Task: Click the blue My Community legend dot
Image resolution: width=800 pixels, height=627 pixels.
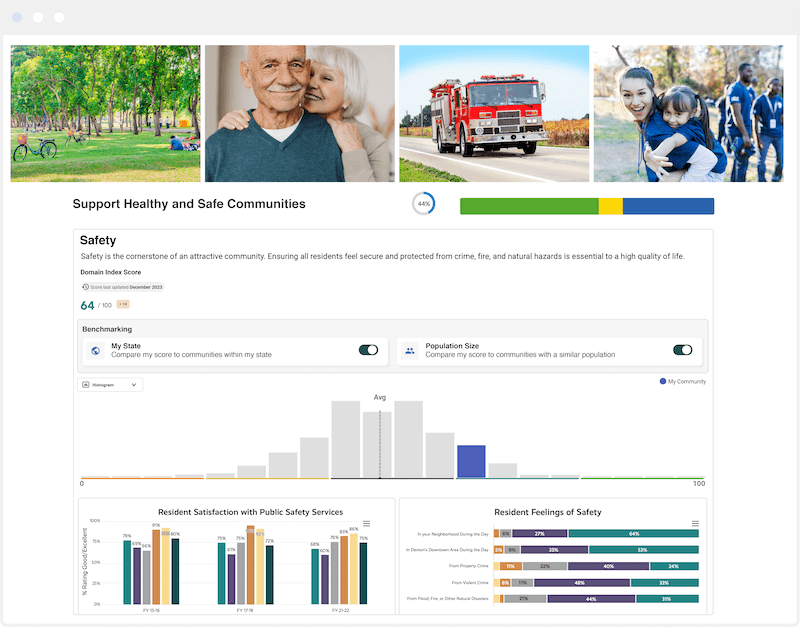Action: (x=663, y=381)
